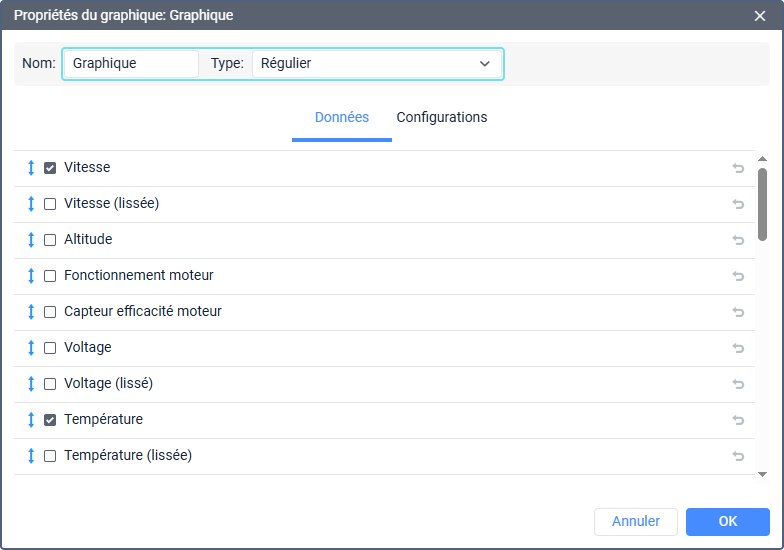
Task: Disable the Température checkbox
Action: (x=50, y=420)
